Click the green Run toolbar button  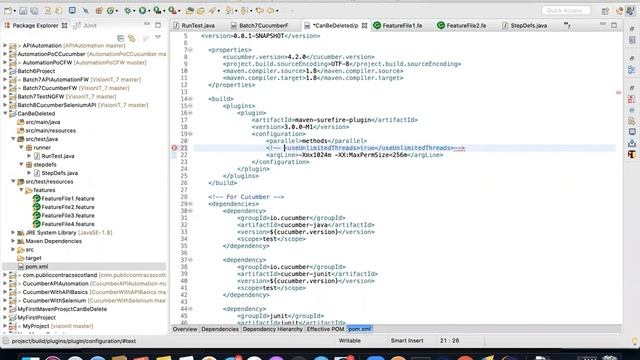pos(142,11)
